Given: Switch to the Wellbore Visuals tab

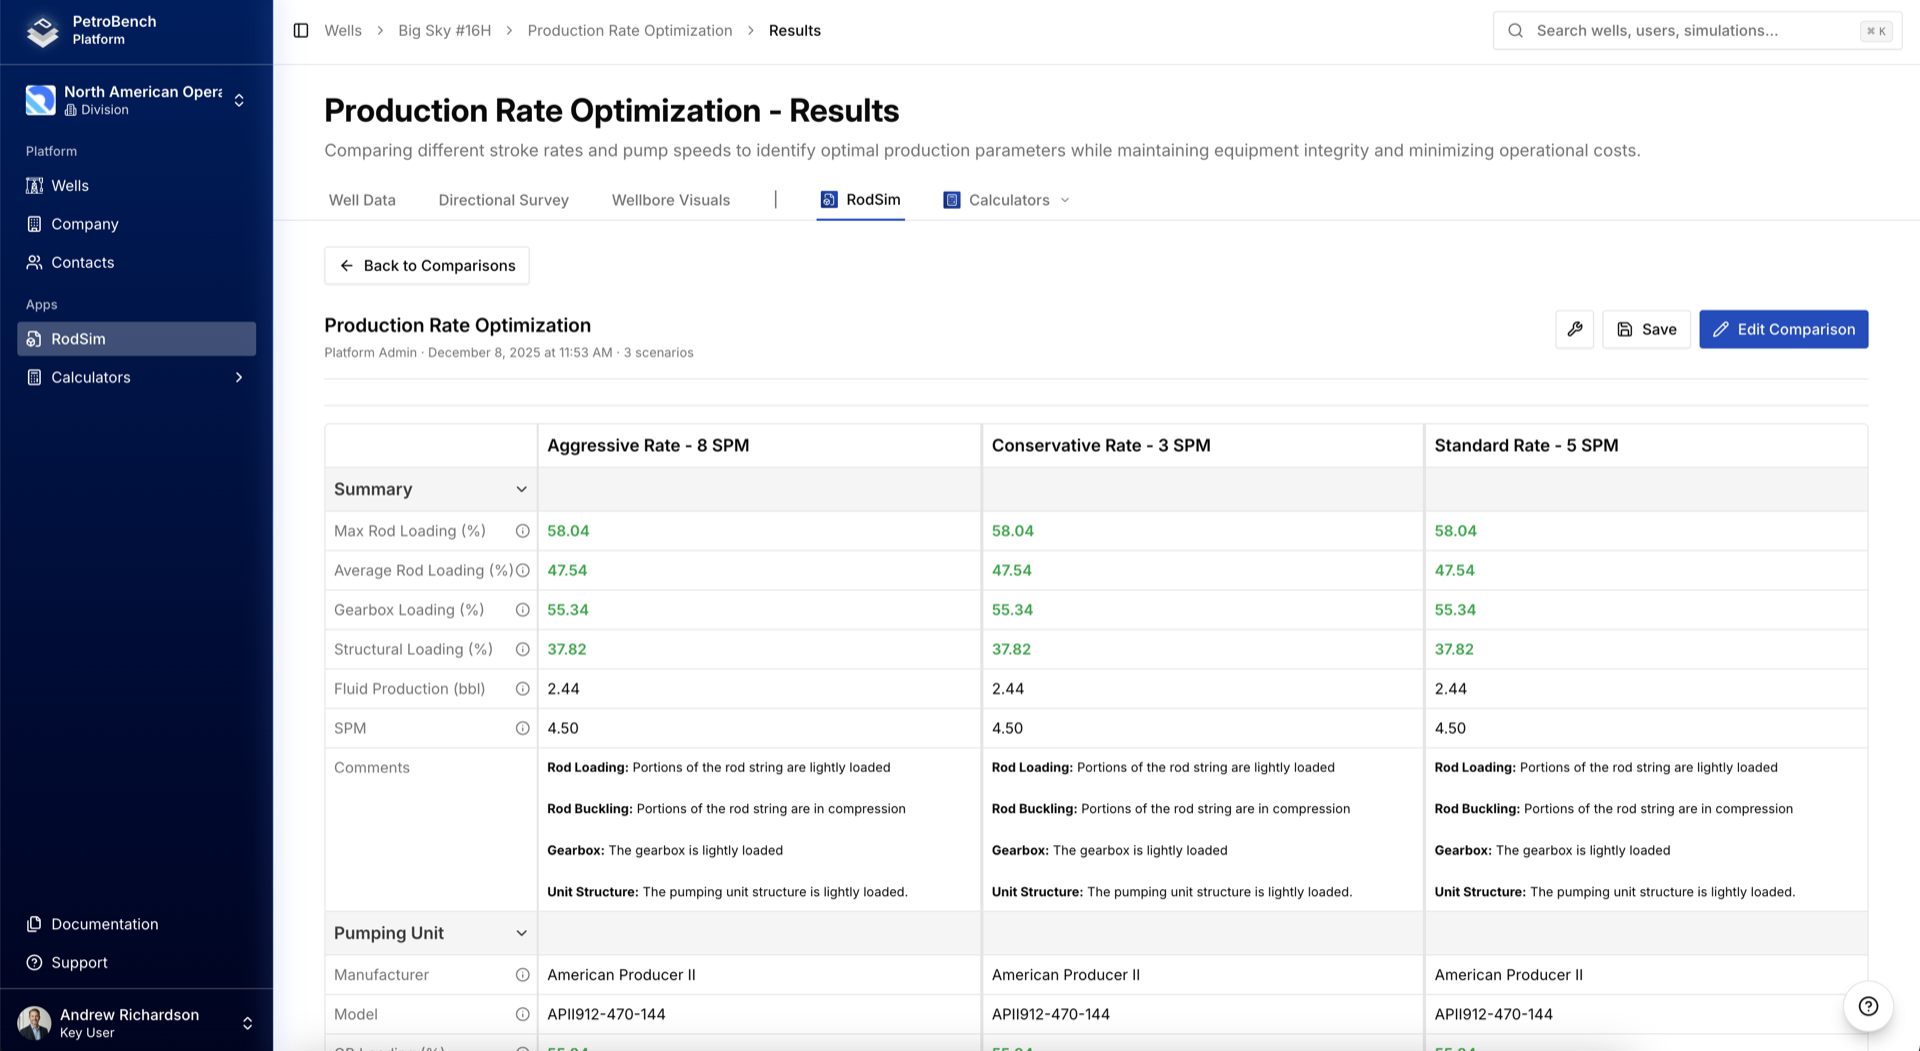Looking at the screenshot, I should point(670,199).
